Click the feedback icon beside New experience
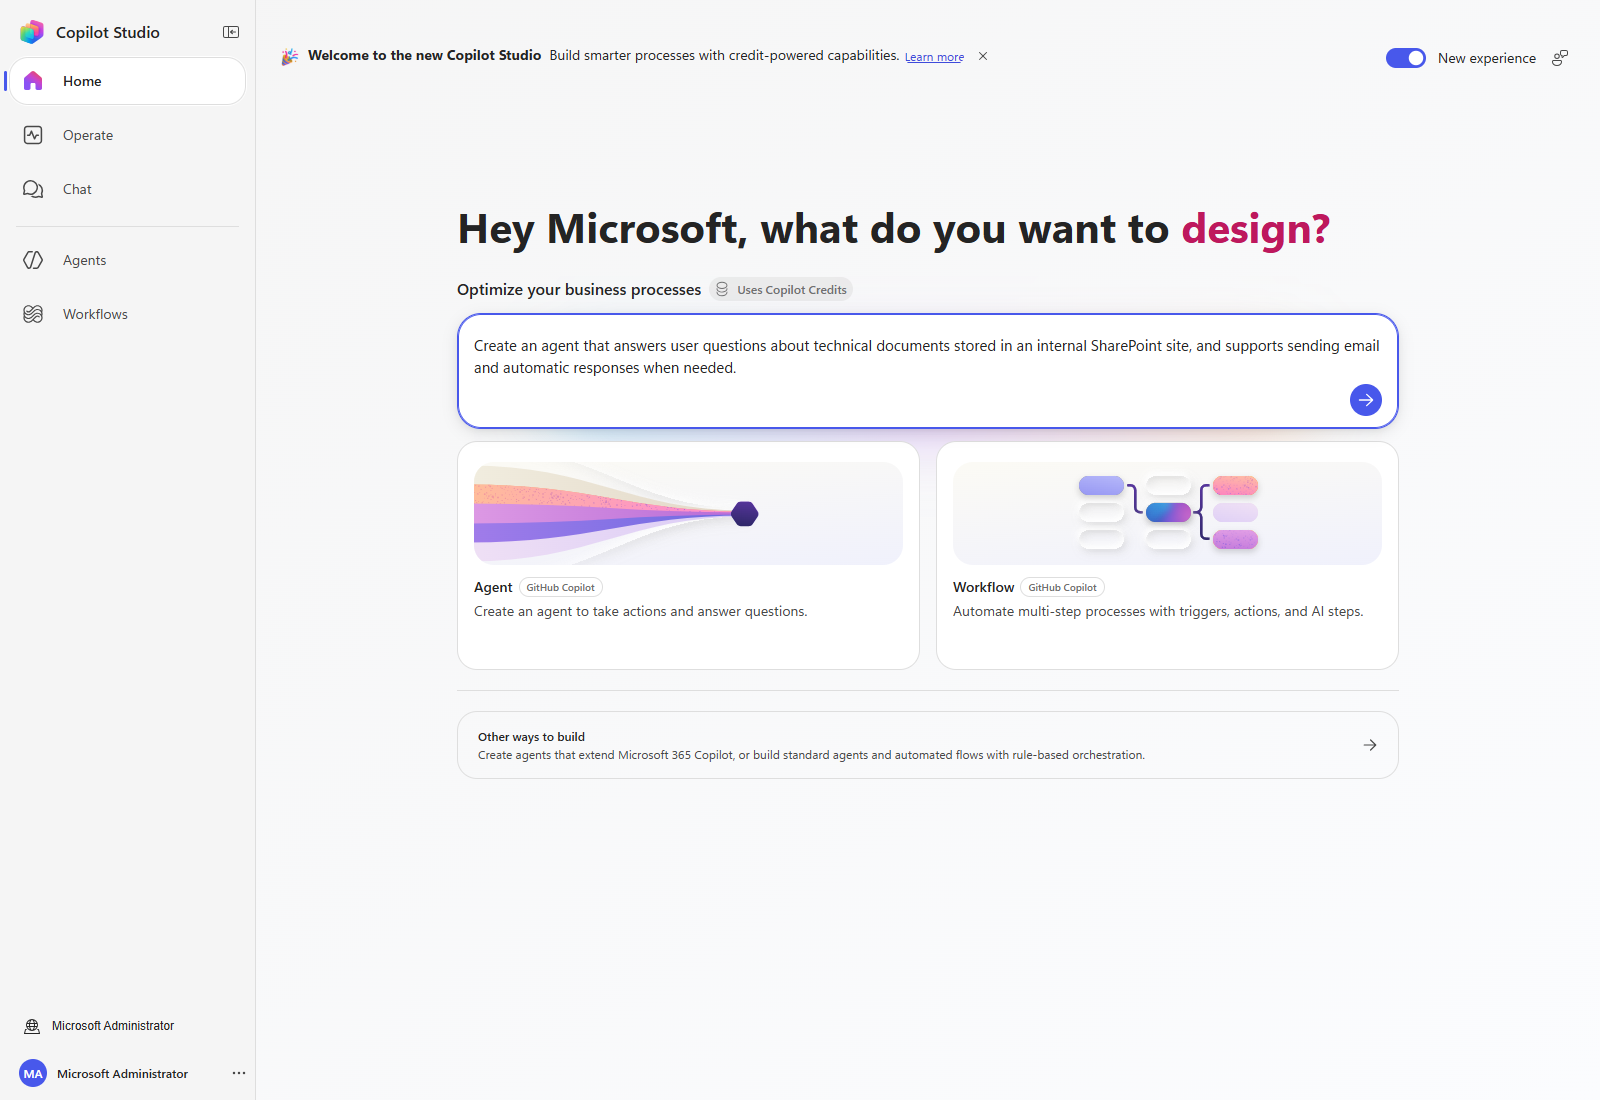Image resolution: width=1600 pixels, height=1100 pixels. pos(1560,58)
